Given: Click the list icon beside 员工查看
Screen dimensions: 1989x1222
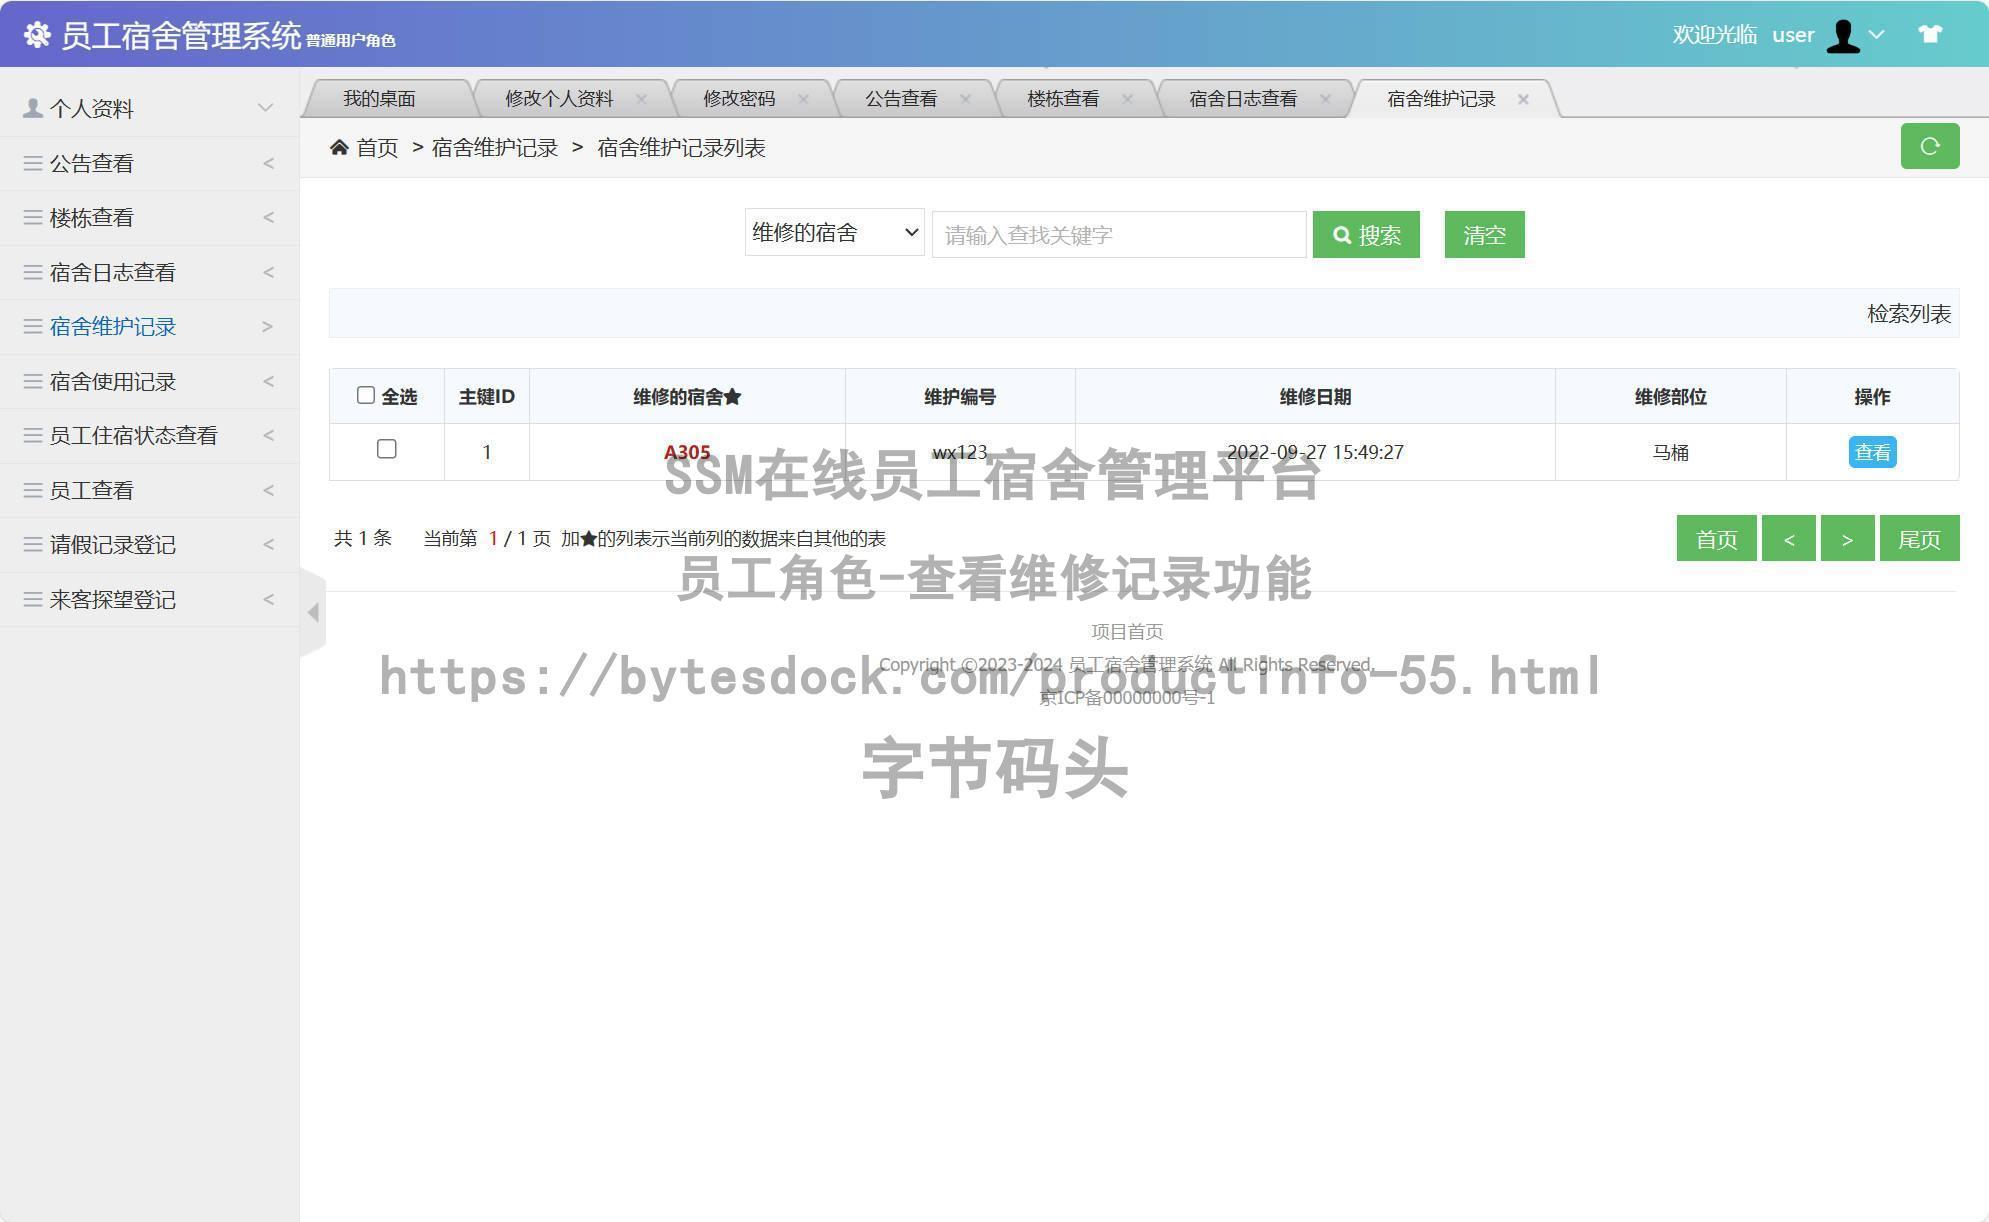Looking at the screenshot, I should click(33, 490).
